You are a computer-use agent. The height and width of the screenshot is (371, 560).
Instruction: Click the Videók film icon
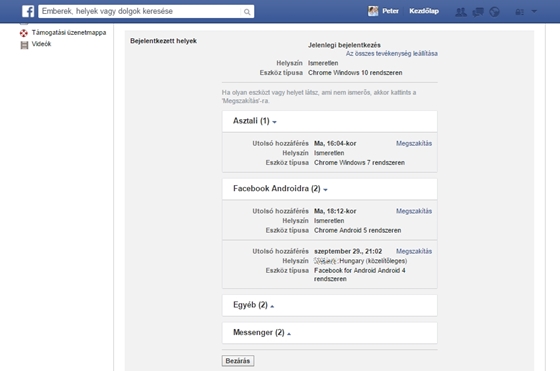click(24, 45)
